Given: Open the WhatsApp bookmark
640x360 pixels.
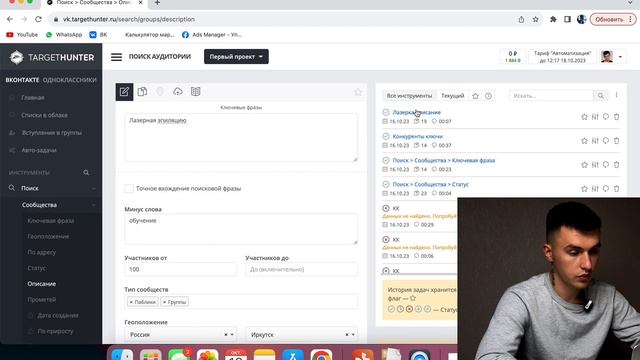Looking at the screenshot, I should tap(64, 35).
